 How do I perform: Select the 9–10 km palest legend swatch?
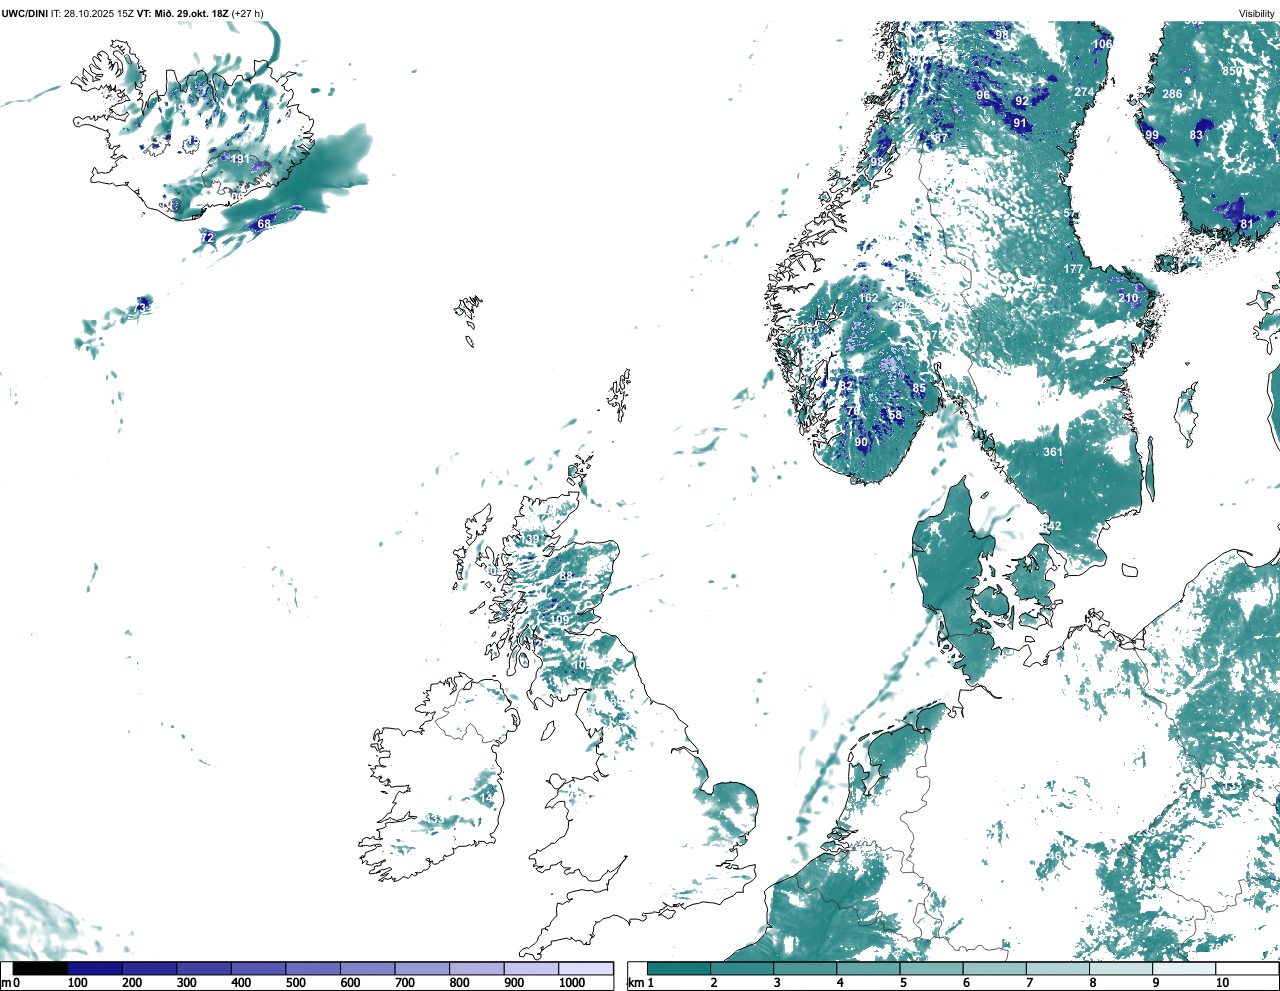[1185, 968]
